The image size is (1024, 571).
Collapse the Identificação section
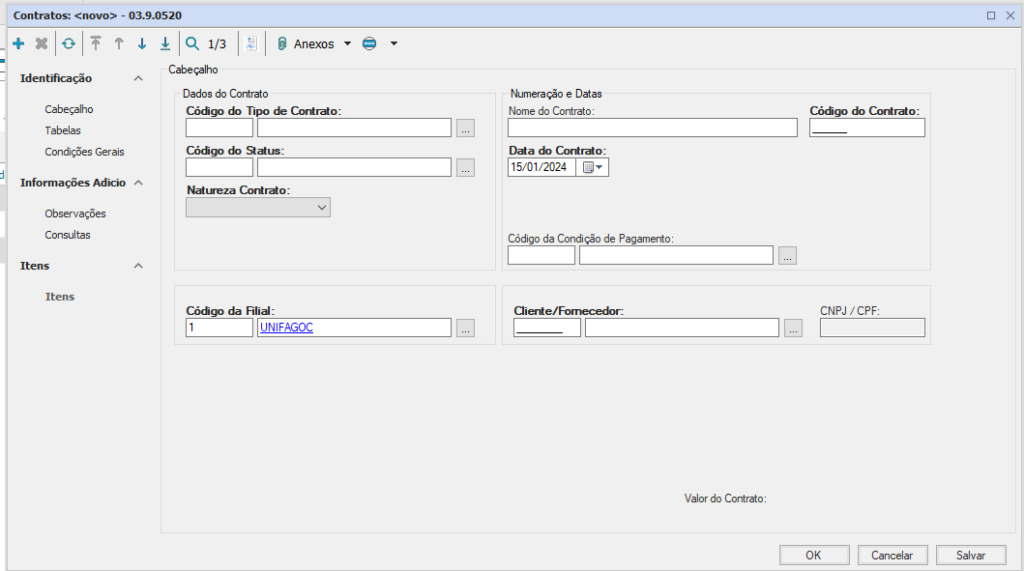[x=138, y=78]
